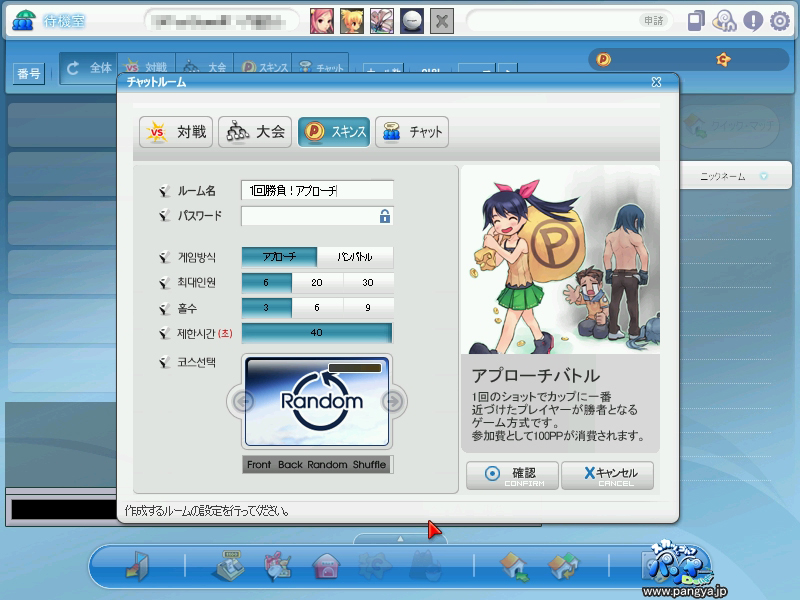Close the チャットルーム dialog

(657, 82)
